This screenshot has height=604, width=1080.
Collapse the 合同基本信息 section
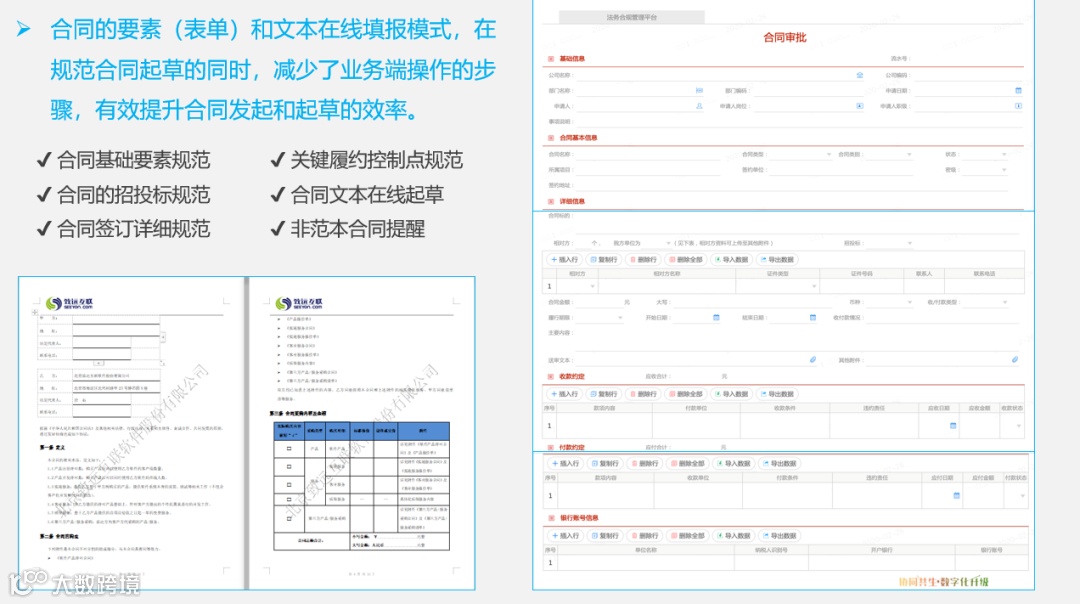coord(551,138)
